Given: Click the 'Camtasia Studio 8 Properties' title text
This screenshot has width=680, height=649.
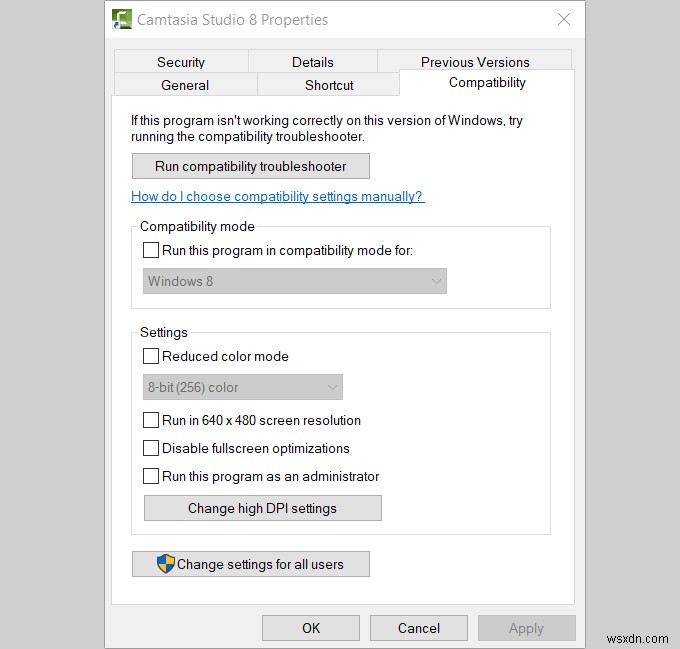Looking at the screenshot, I should coord(232,20).
